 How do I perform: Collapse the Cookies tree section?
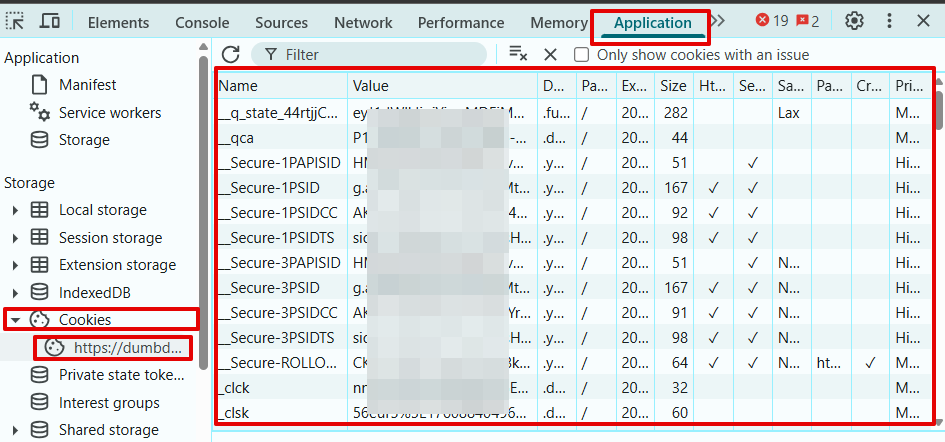(15, 320)
